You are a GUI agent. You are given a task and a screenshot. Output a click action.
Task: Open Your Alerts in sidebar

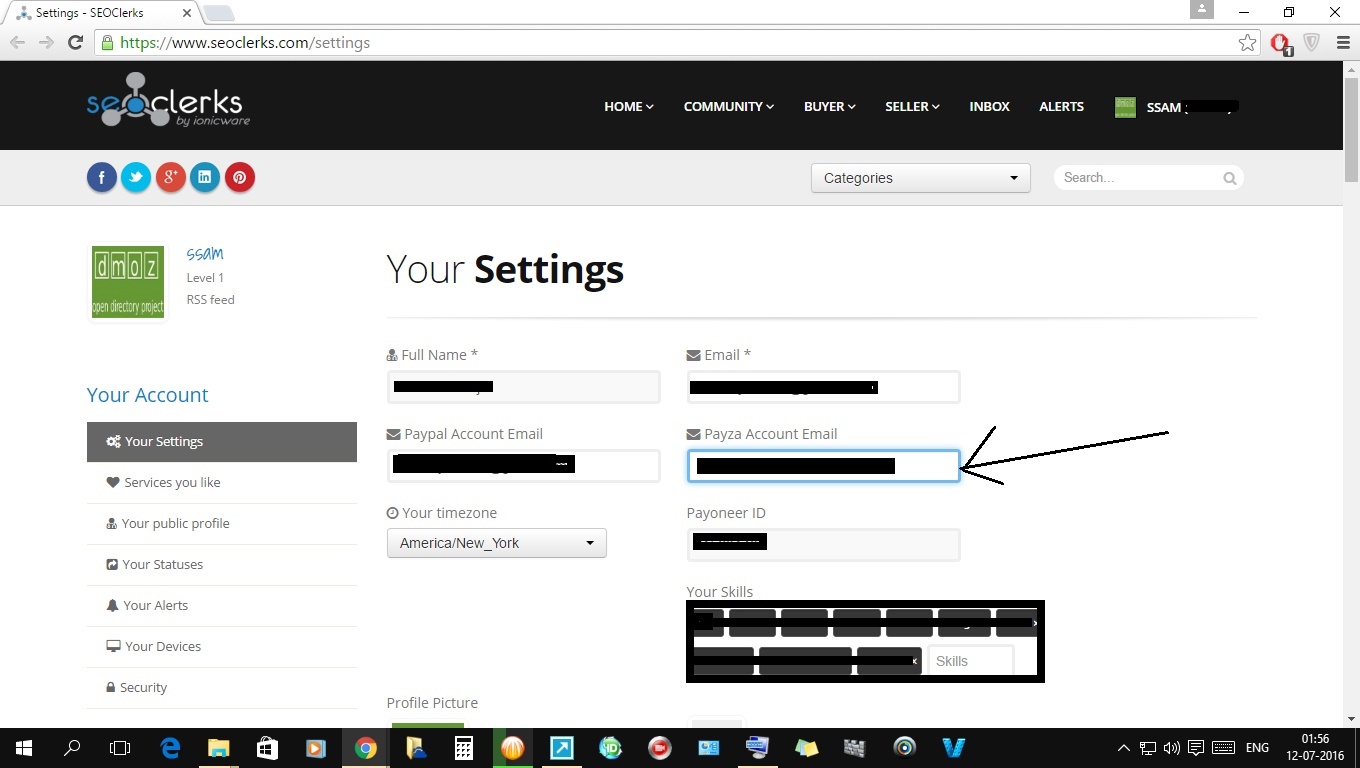(222, 606)
